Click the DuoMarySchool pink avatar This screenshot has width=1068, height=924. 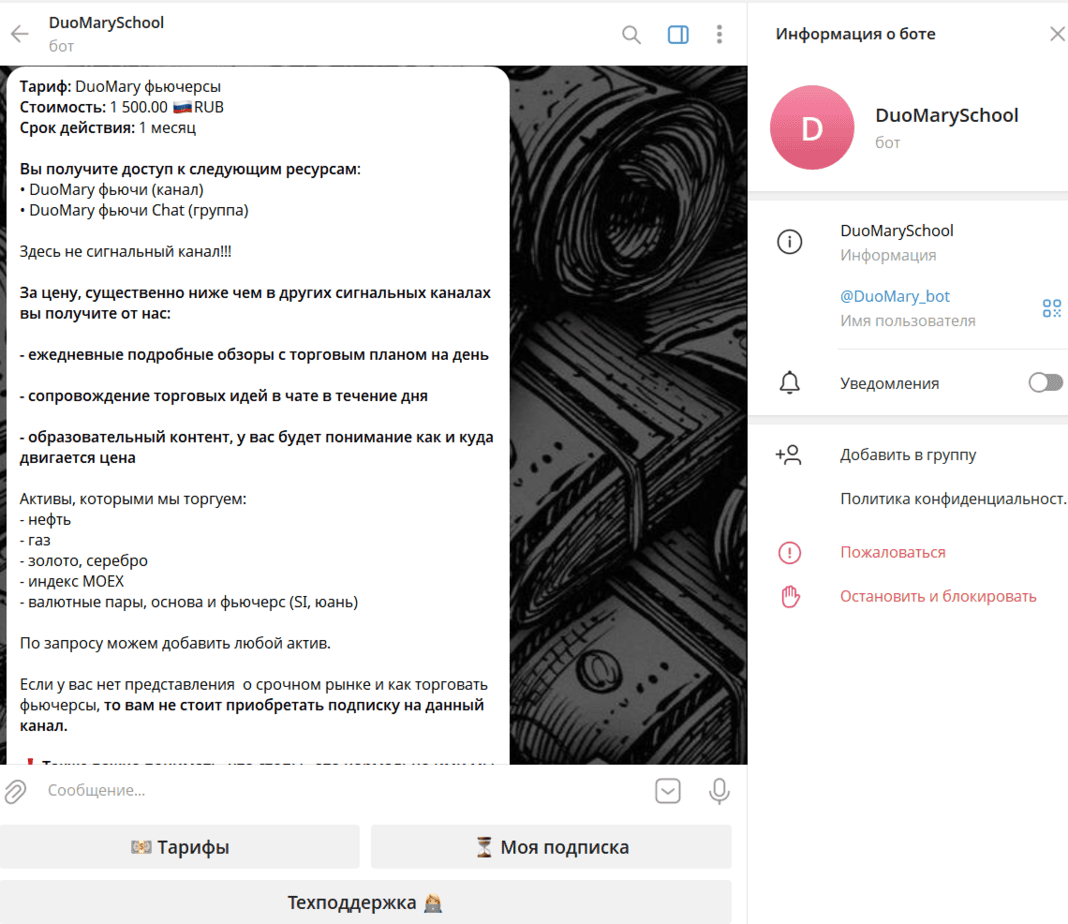click(812, 128)
